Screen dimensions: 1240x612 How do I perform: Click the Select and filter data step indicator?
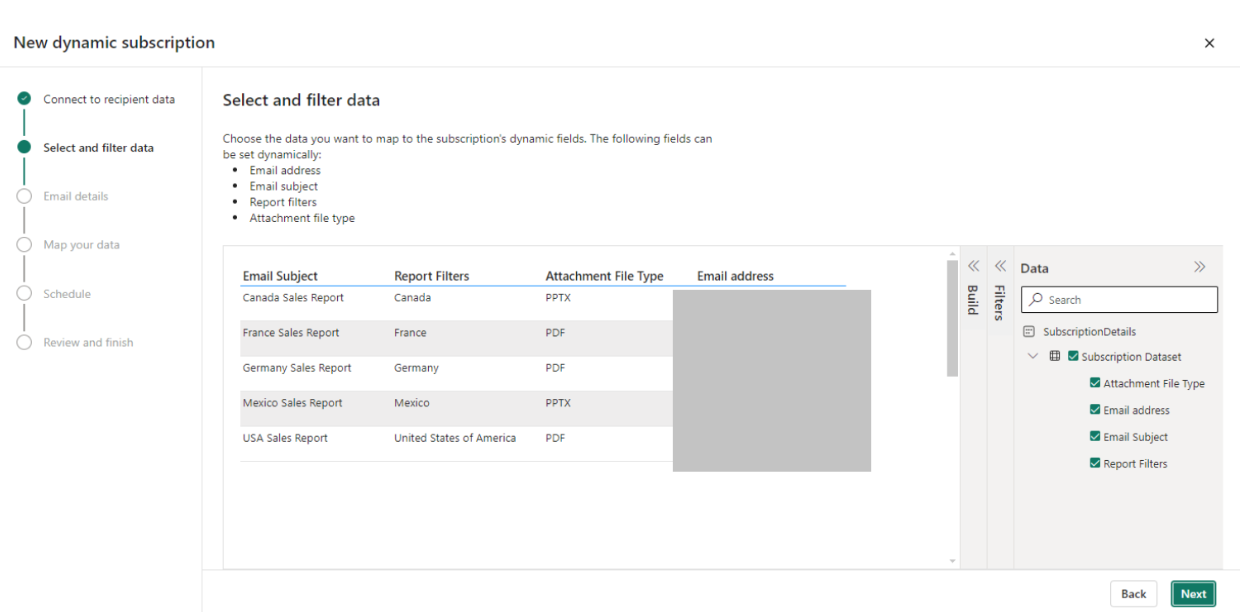click(26, 147)
